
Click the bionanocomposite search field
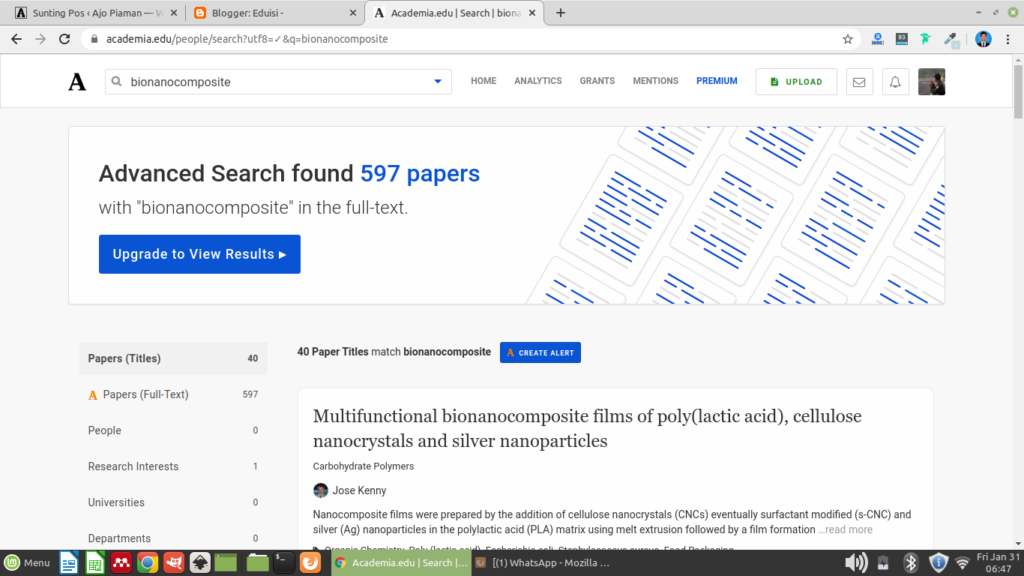click(x=278, y=82)
